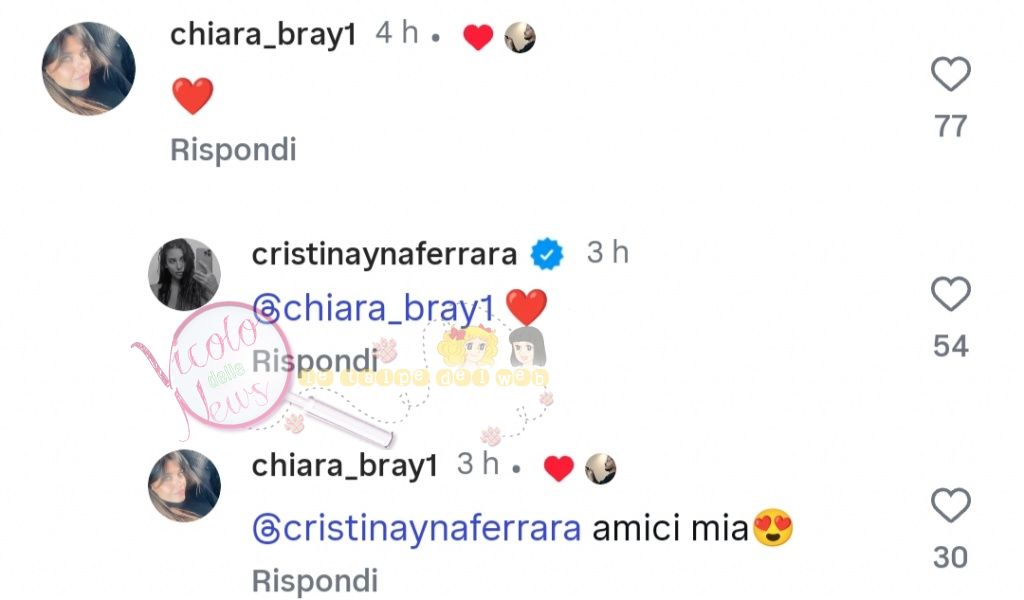Image resolution: width=1024 pixels, height=600 pixels.
Task: Like cristinaynaferrara's reply comment
Action: click(950, 294)
